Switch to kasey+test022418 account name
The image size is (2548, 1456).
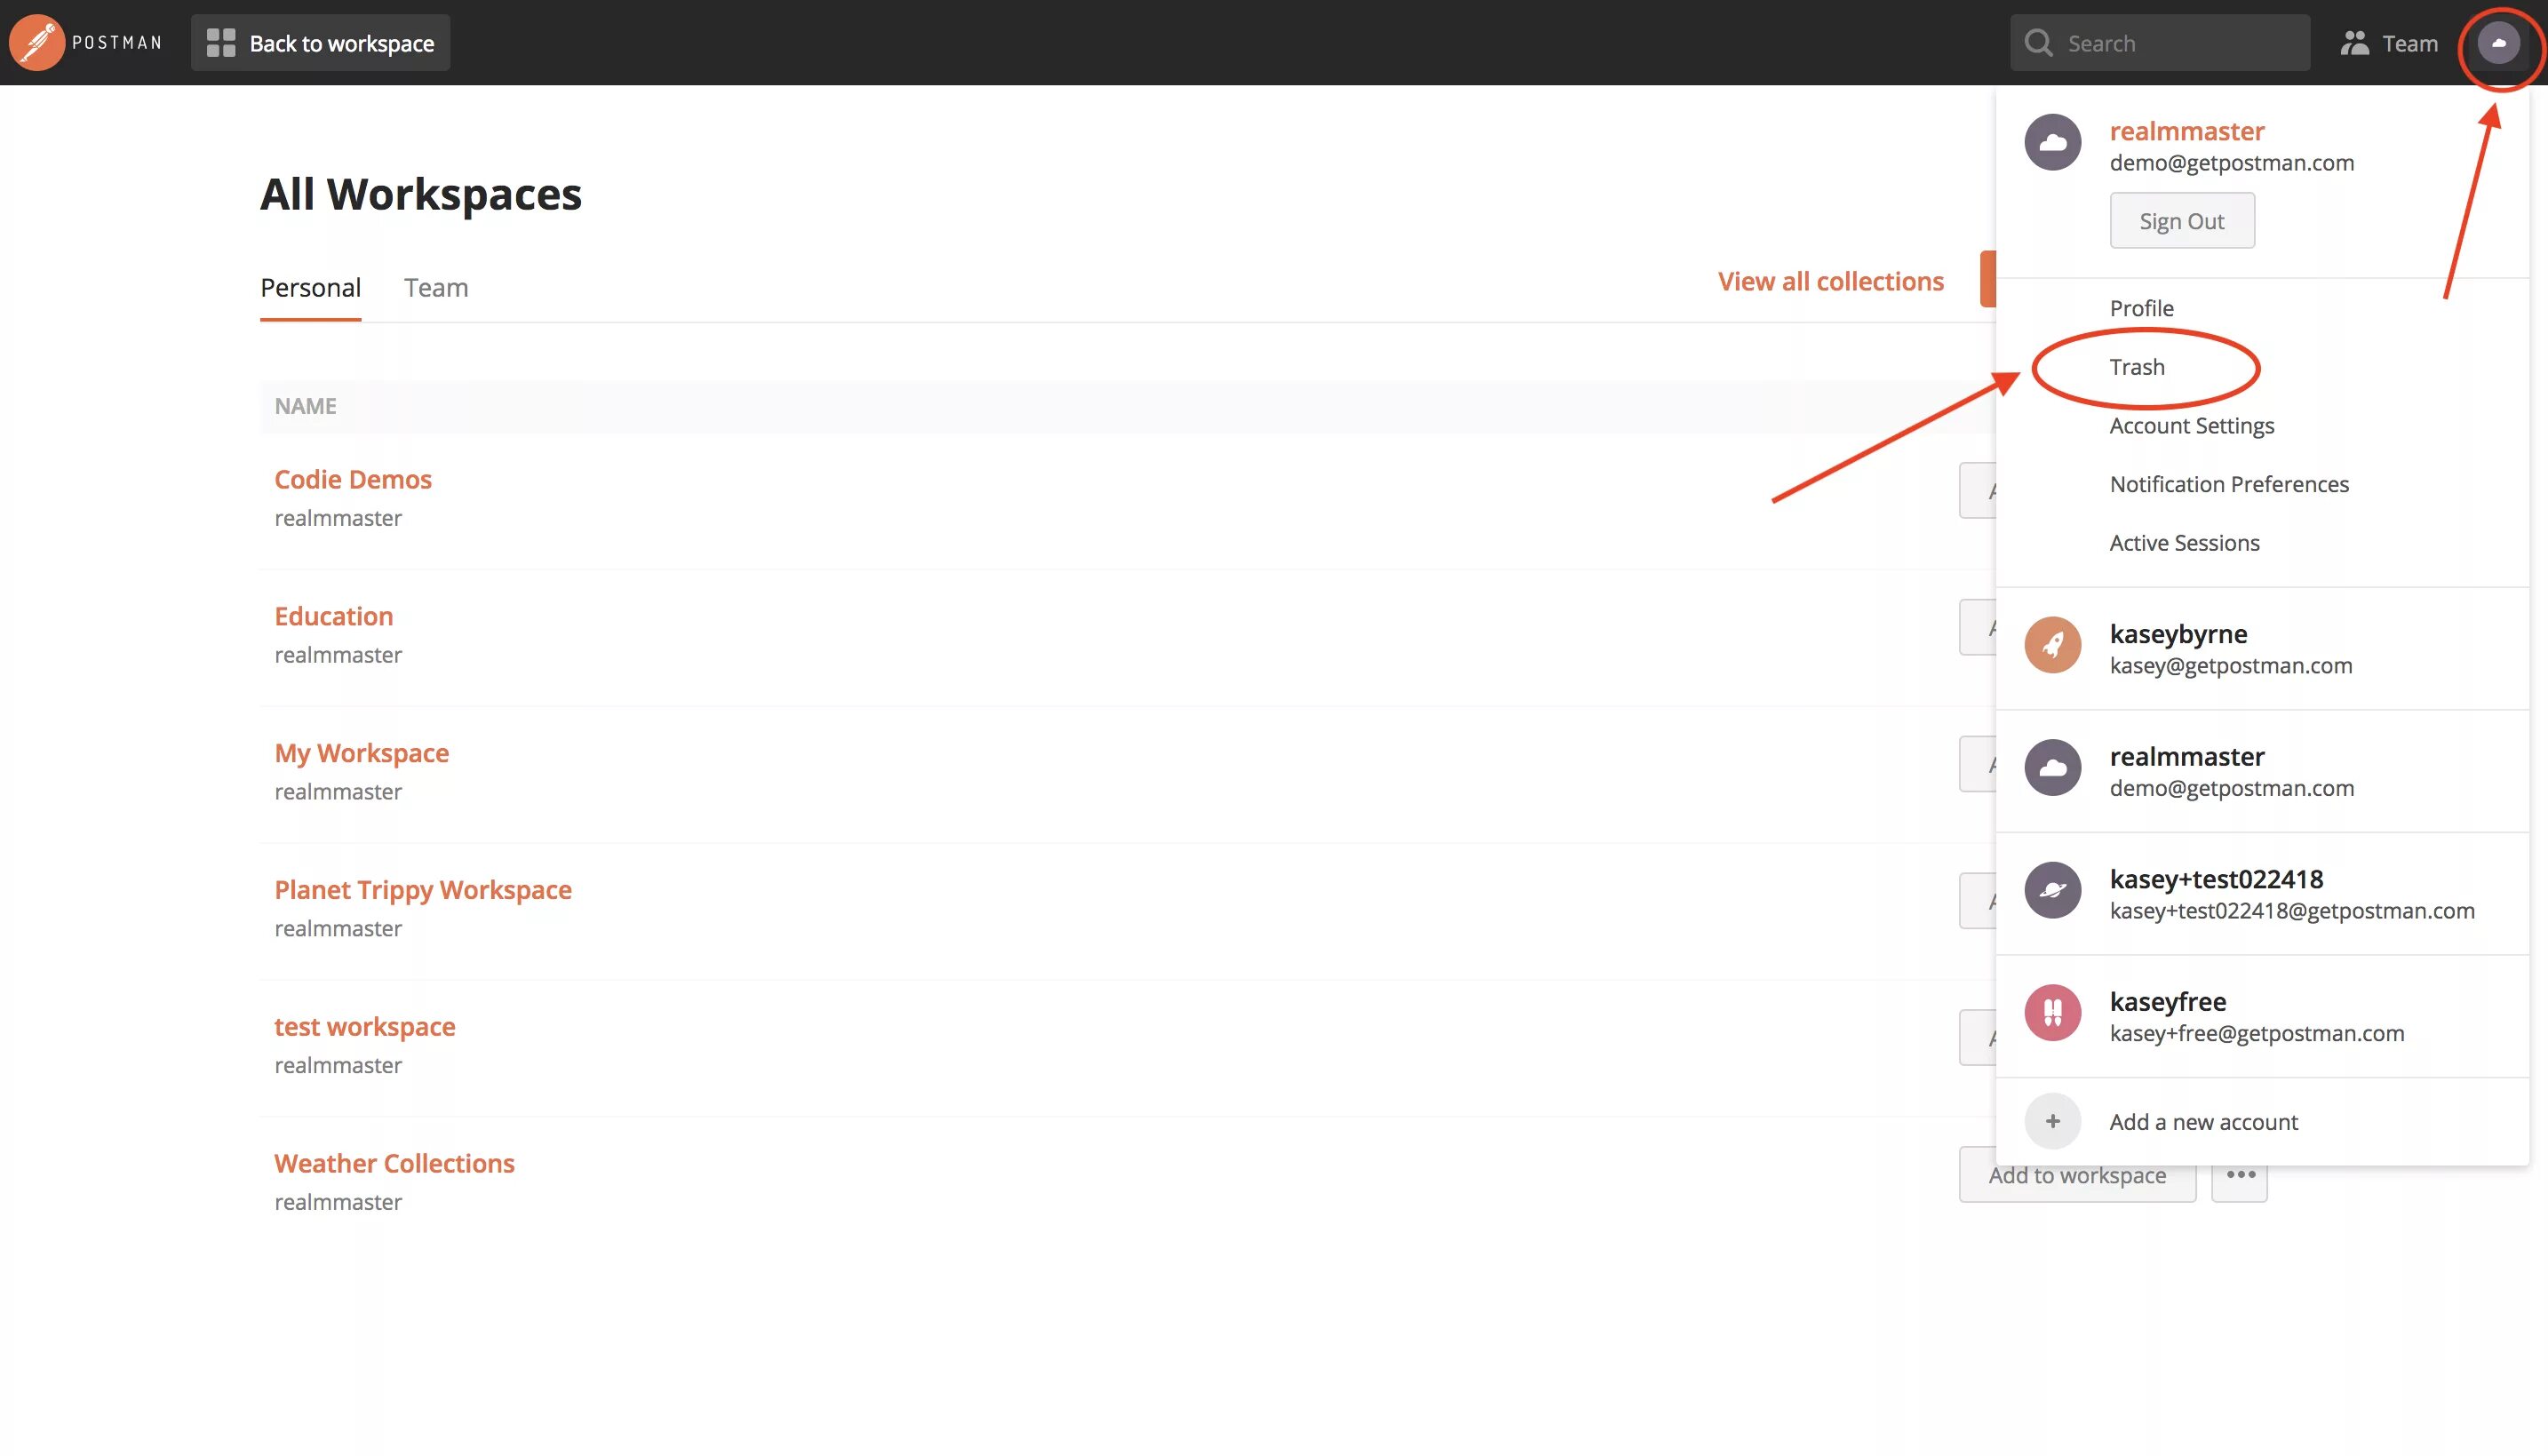[x=2216, y=879]
